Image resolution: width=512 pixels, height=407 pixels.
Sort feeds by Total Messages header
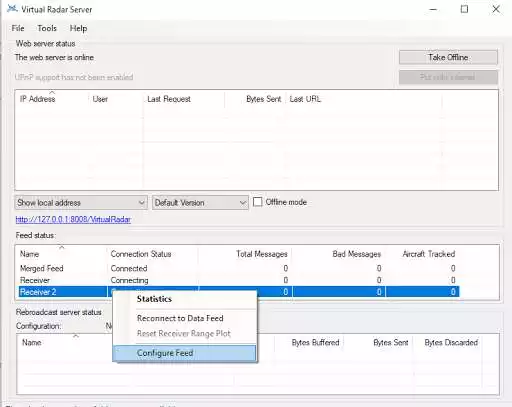point(262,254)
